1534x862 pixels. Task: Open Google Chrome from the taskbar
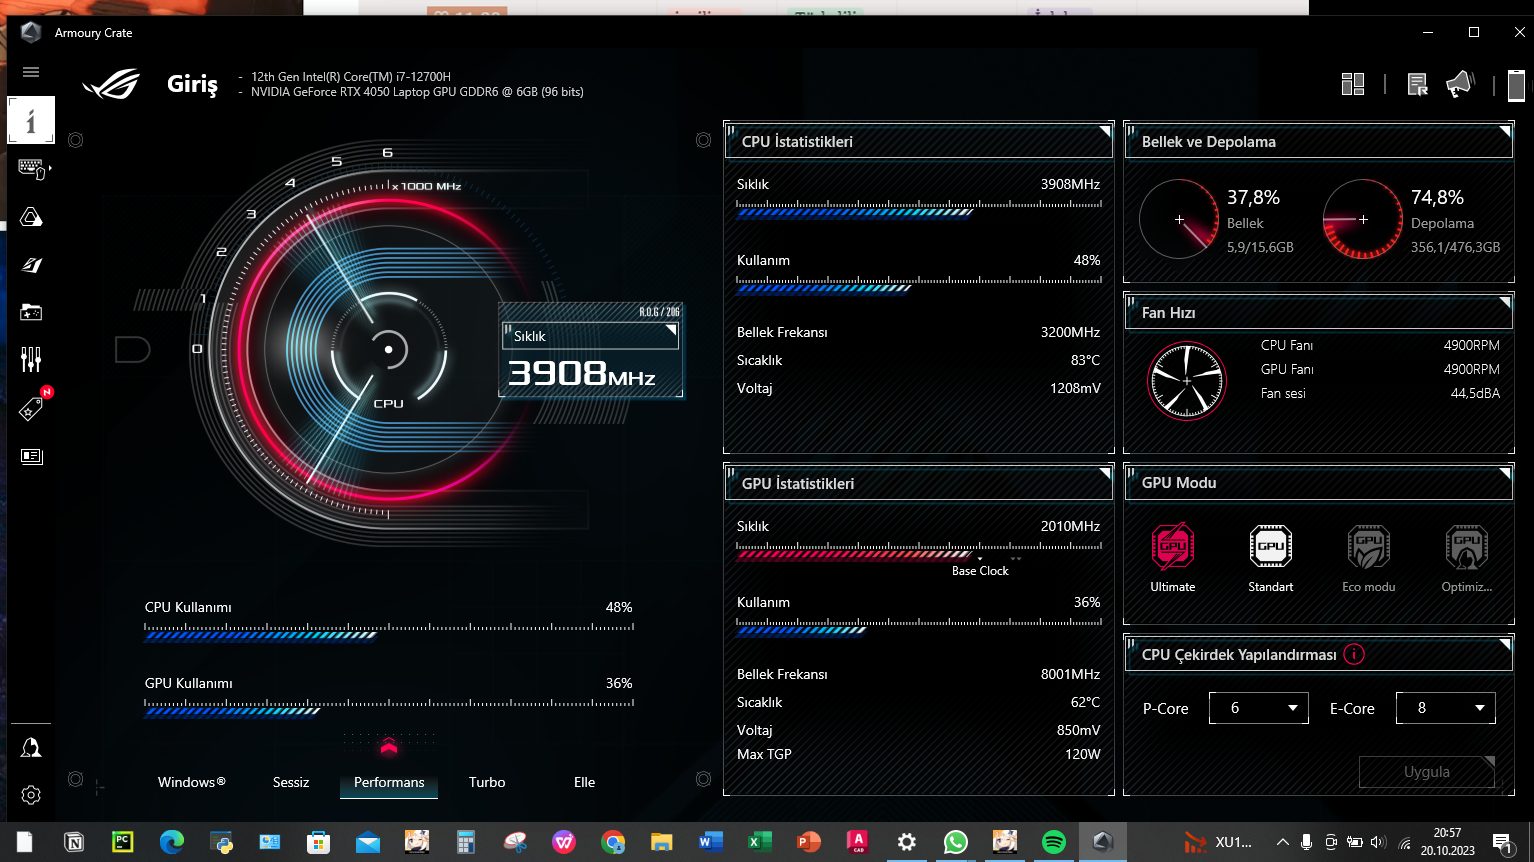613,842
